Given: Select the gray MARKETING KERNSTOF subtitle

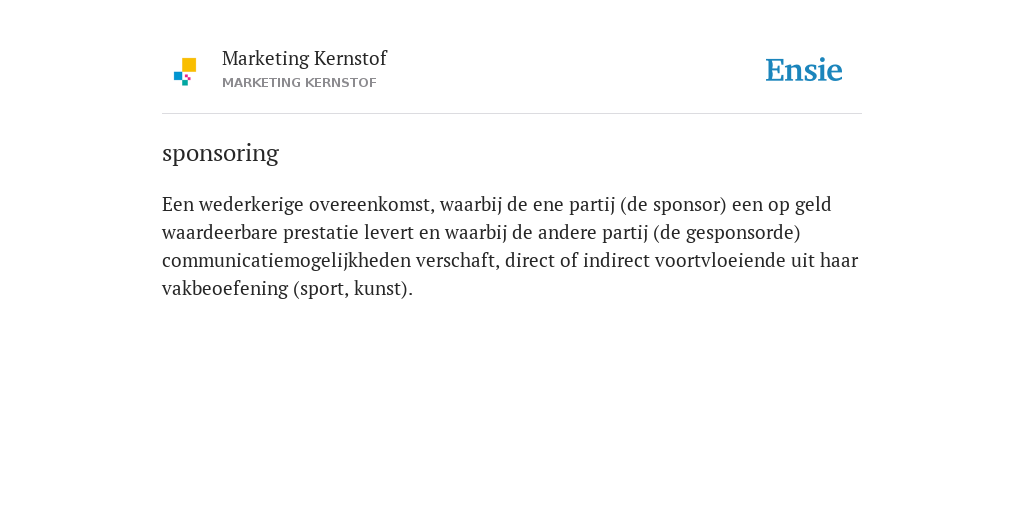Looking at the screenshot, I should coord(299,83).
